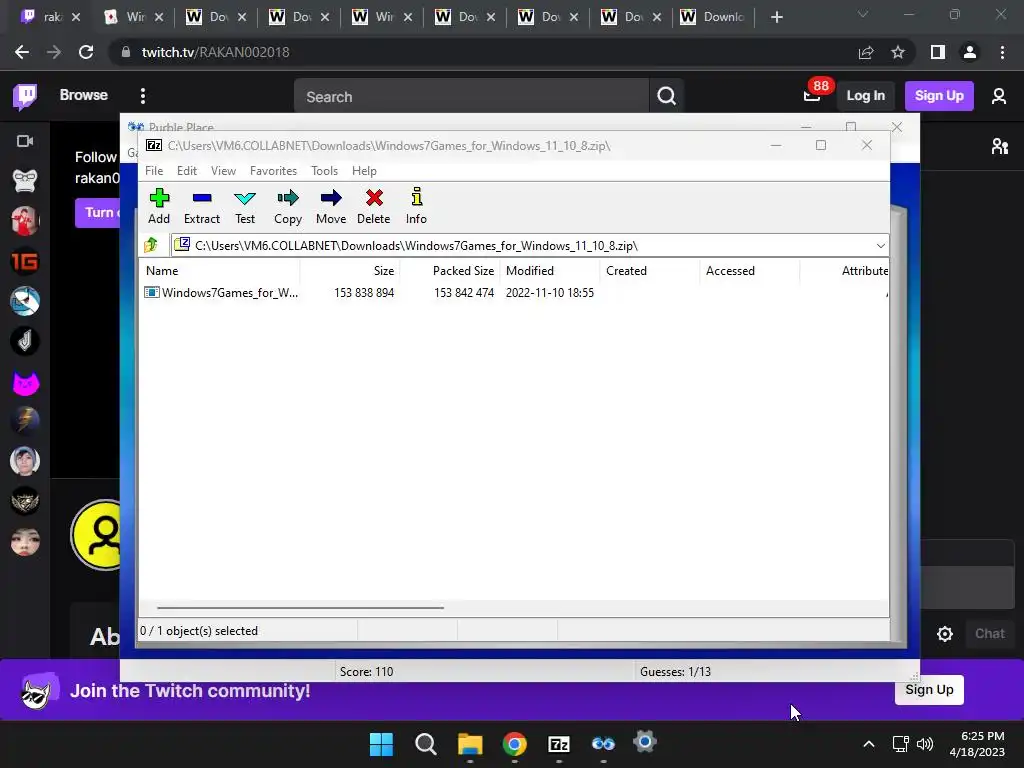
Task: Open the Twitch three-dot more menu
Action: (142, 96)
